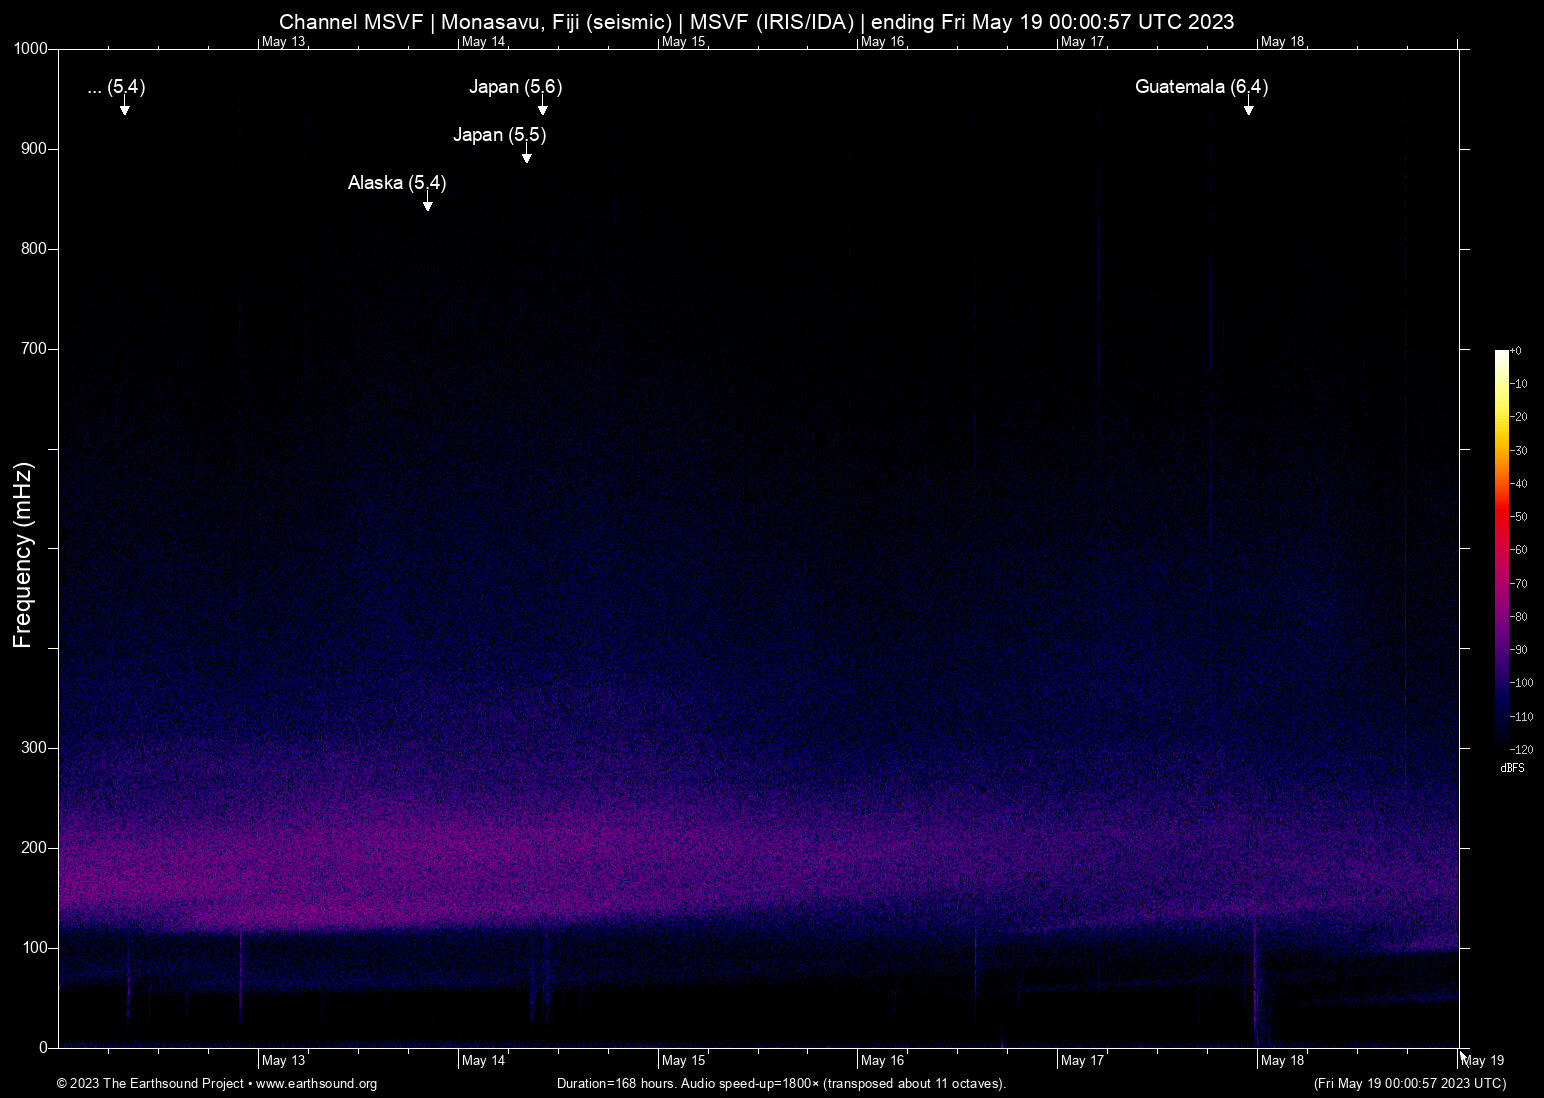The height and width of the screenshot is (1098, 1544).
Task: Click the 900 frequency tick label
Action: [x=35, y=149]
